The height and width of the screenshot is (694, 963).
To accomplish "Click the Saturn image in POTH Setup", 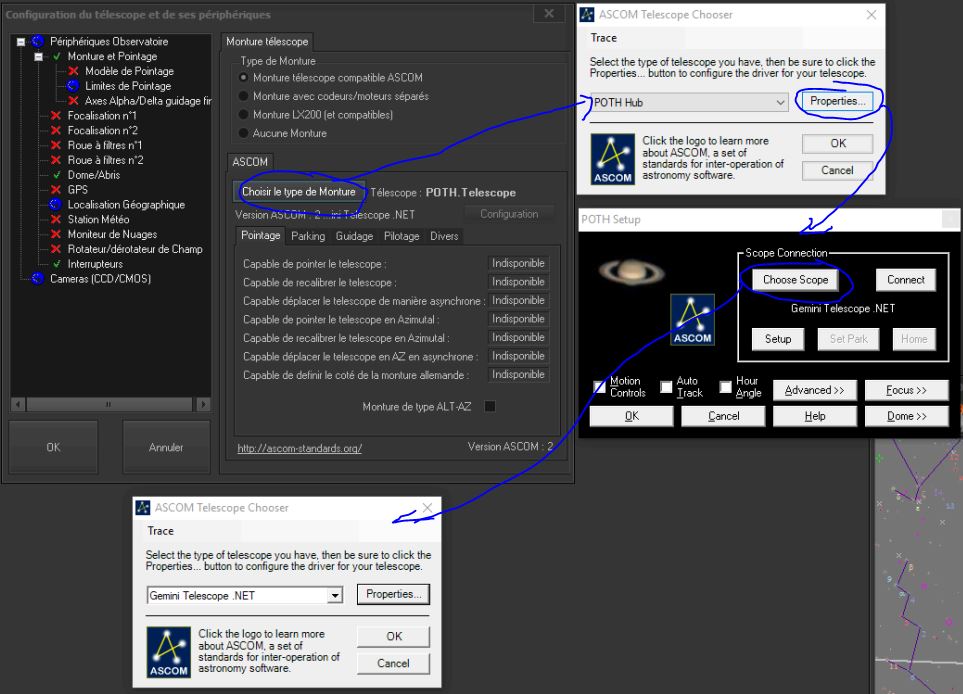I will pos(627,272).
